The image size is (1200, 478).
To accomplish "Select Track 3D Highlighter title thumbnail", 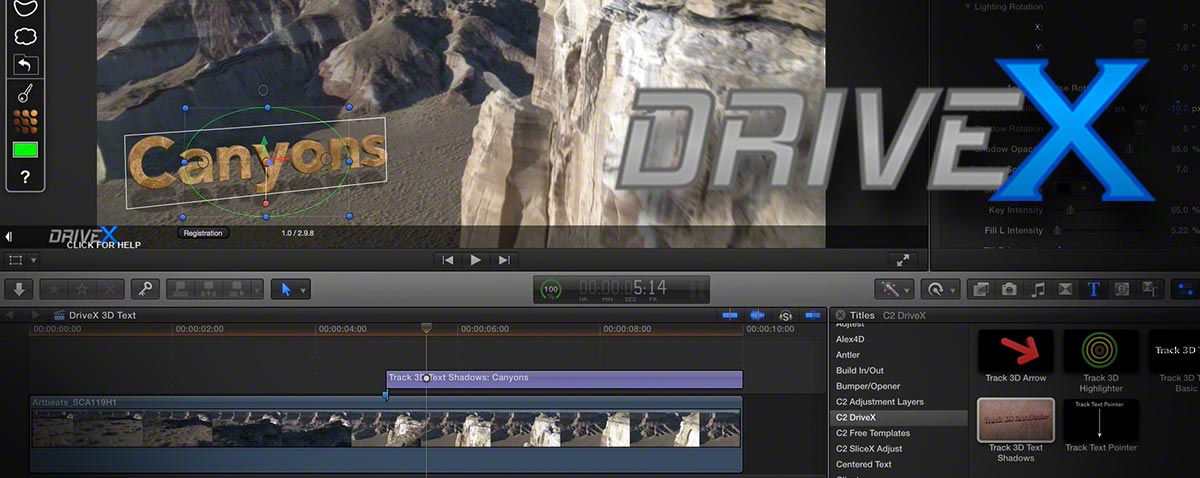I will (1101, 350).
